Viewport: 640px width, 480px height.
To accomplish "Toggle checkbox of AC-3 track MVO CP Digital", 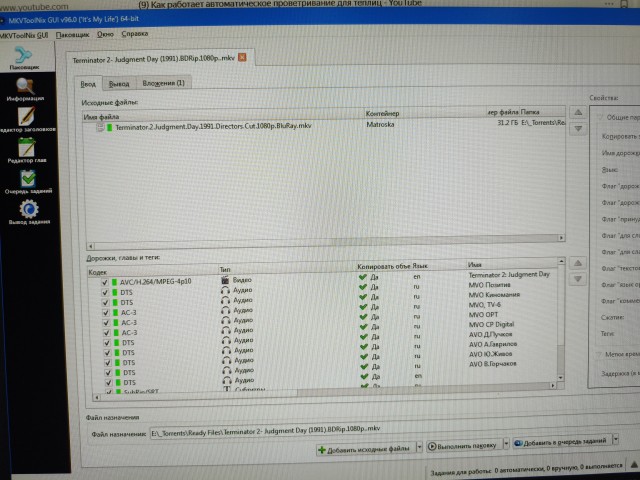I will (x=107, y=333).
